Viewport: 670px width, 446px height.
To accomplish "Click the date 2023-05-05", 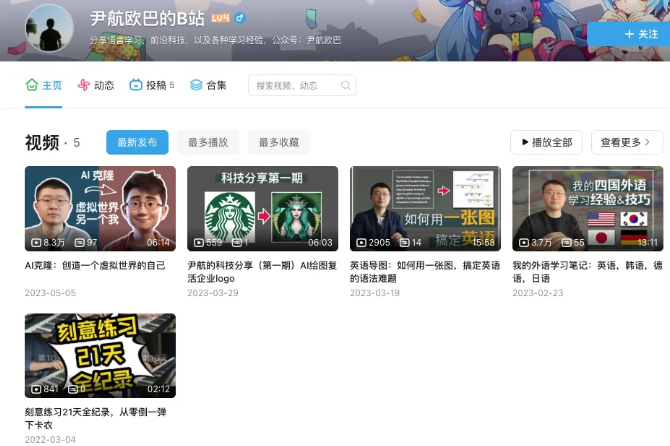I will click(x=50, y=293).
